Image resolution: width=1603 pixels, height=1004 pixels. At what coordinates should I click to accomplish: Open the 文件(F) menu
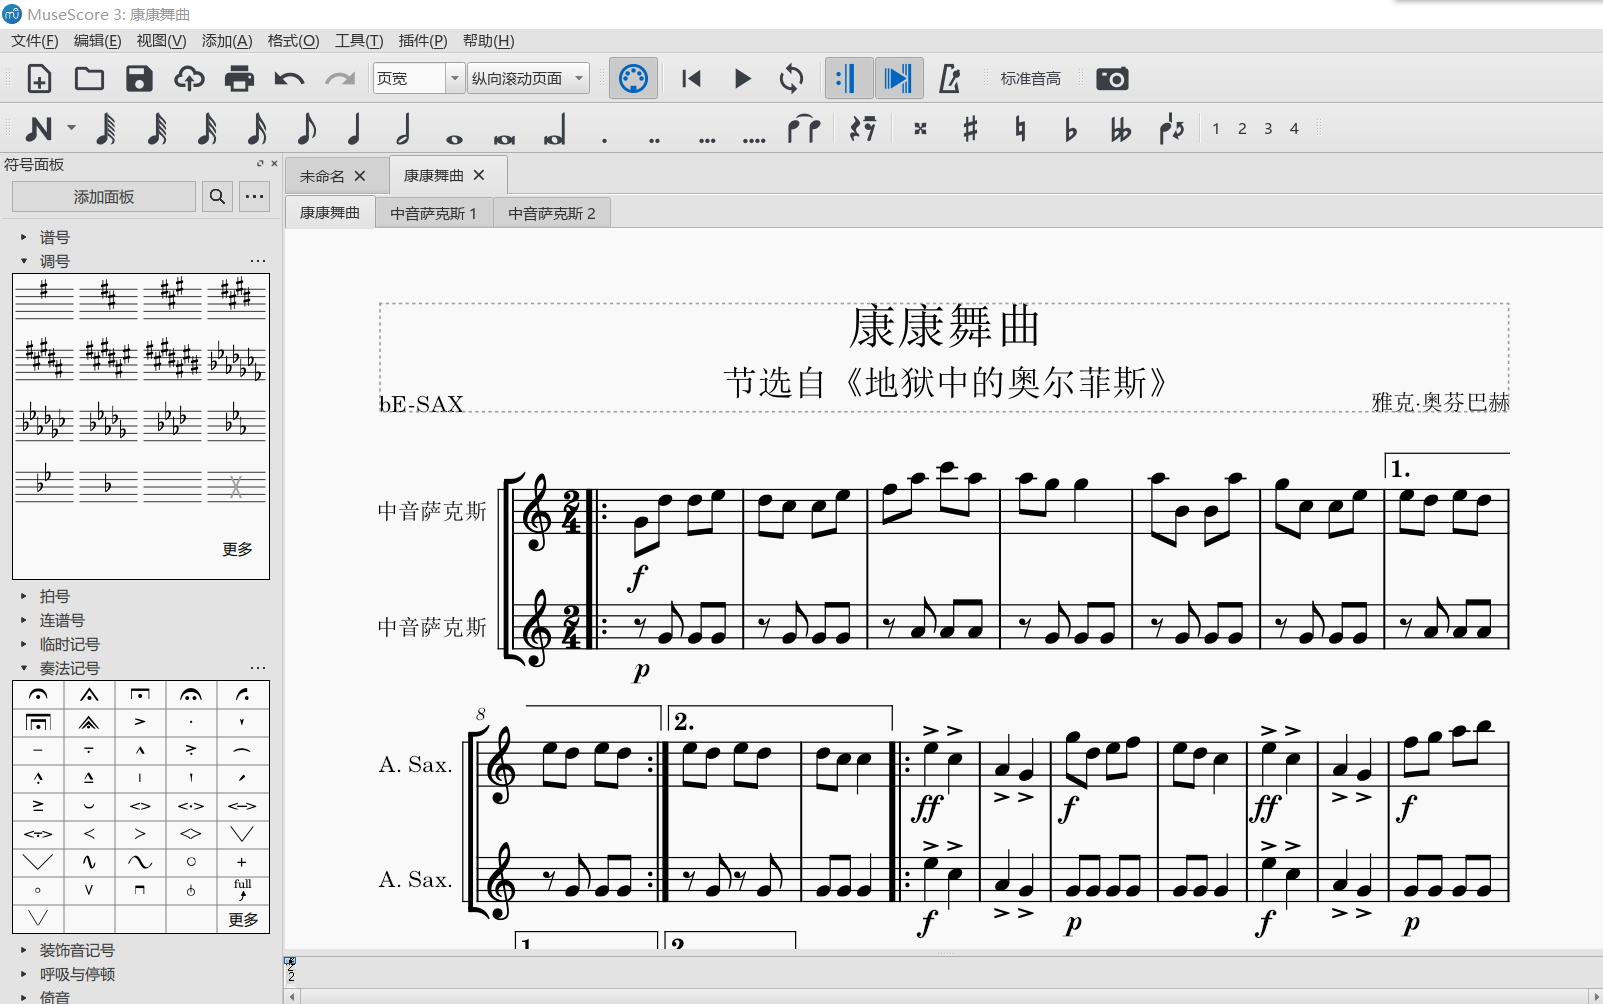coord(35,41)
